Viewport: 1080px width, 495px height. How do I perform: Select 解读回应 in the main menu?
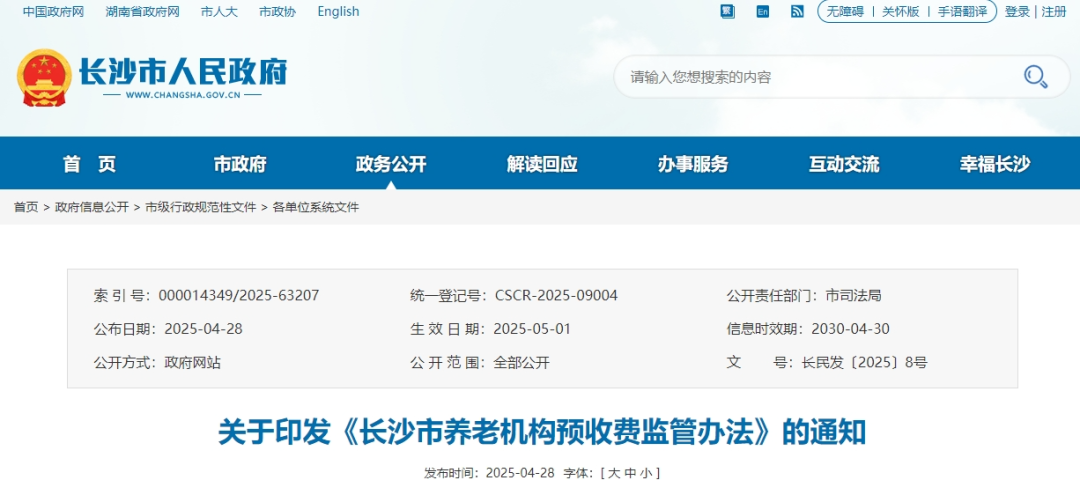pyautogui.click(x=542, y=165)
